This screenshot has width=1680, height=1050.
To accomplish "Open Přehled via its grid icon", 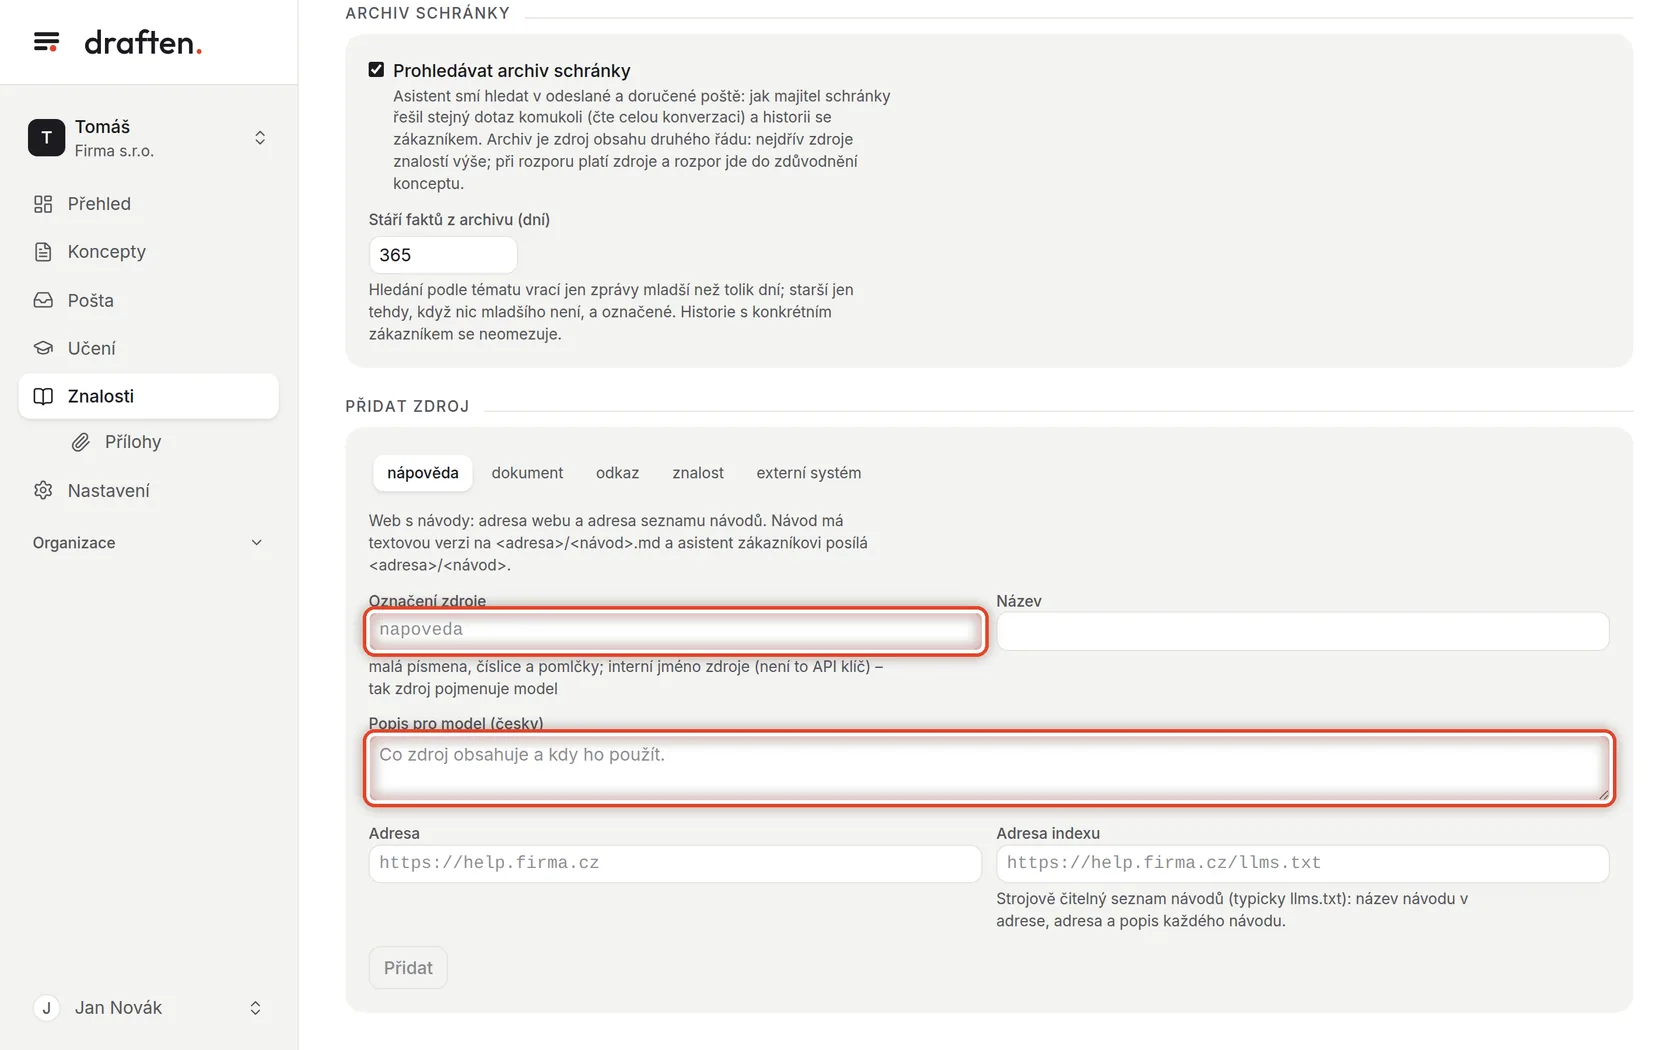I will point(43,204).
